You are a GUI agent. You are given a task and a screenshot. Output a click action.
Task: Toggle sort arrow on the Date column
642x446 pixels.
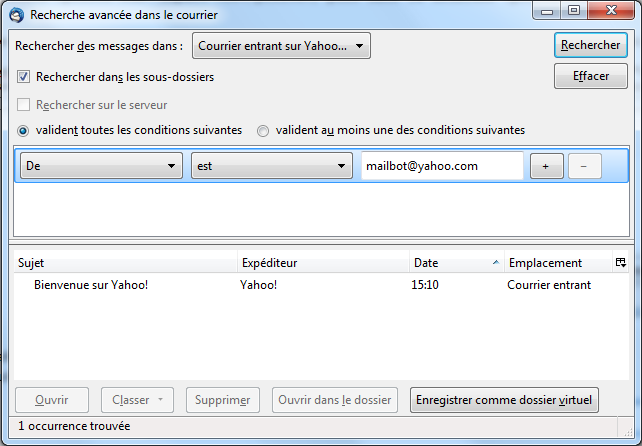click(x=496, y=263)
